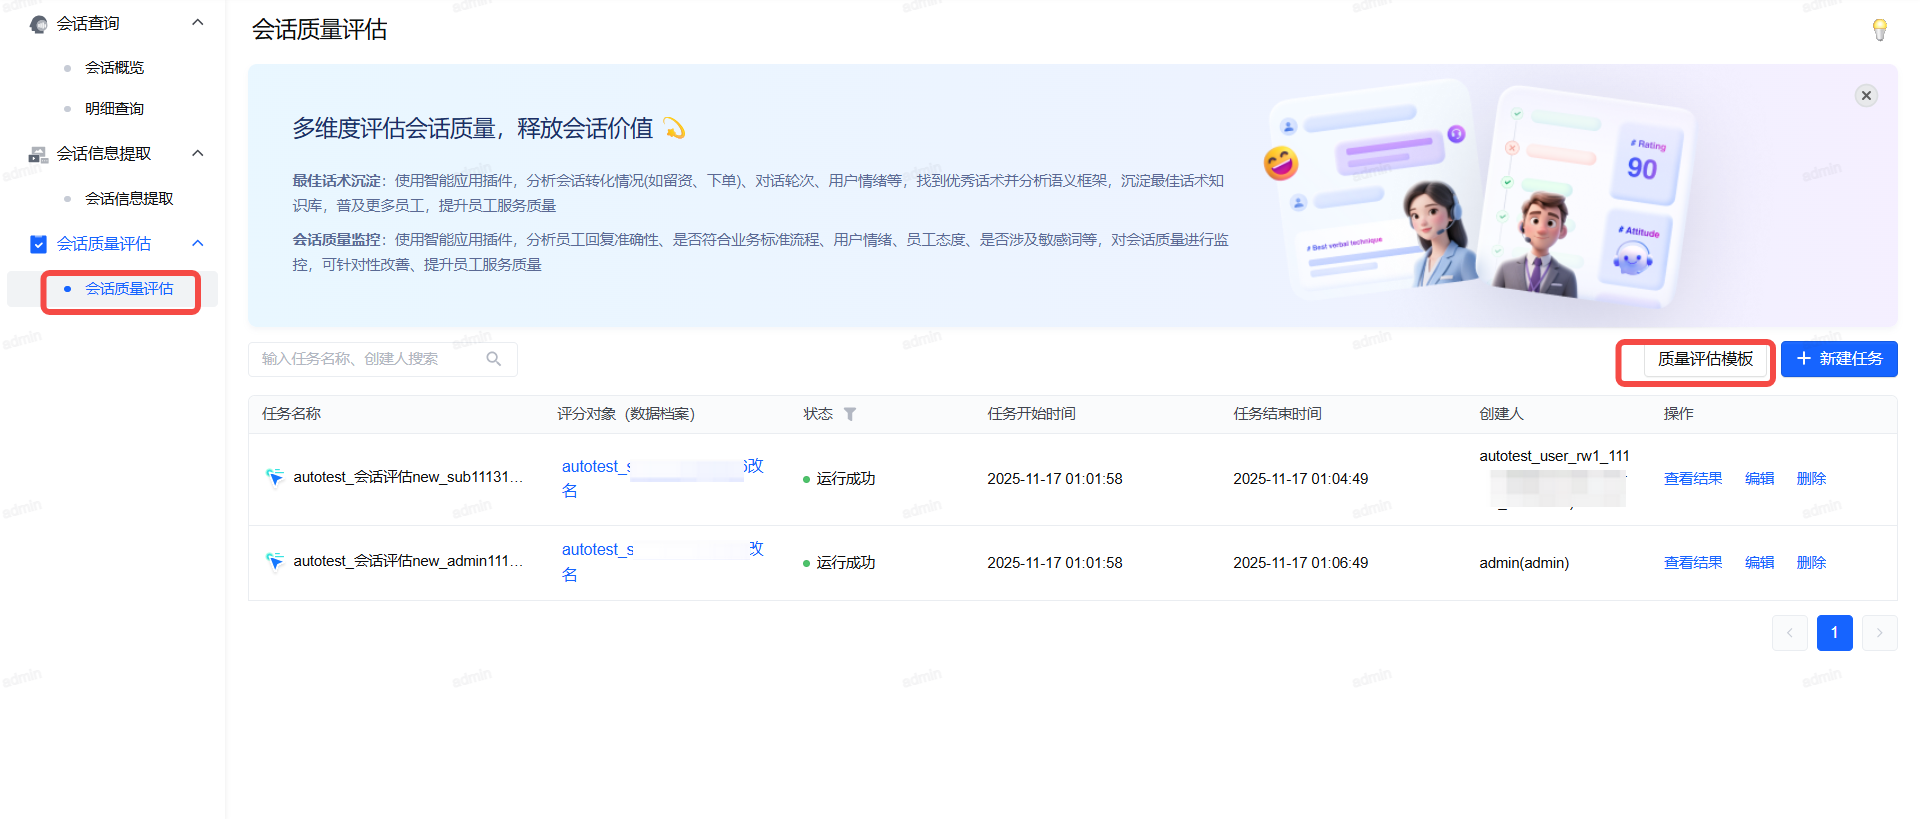Go to page 1 in pagination

click(1834, 633)
